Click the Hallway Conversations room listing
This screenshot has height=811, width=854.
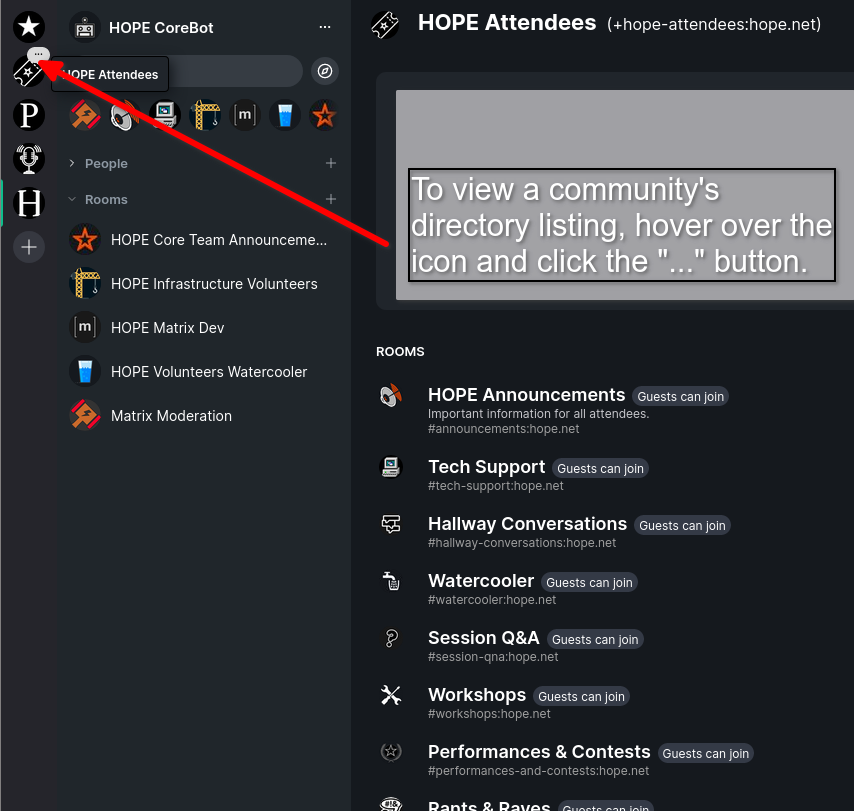pos(527,524)
